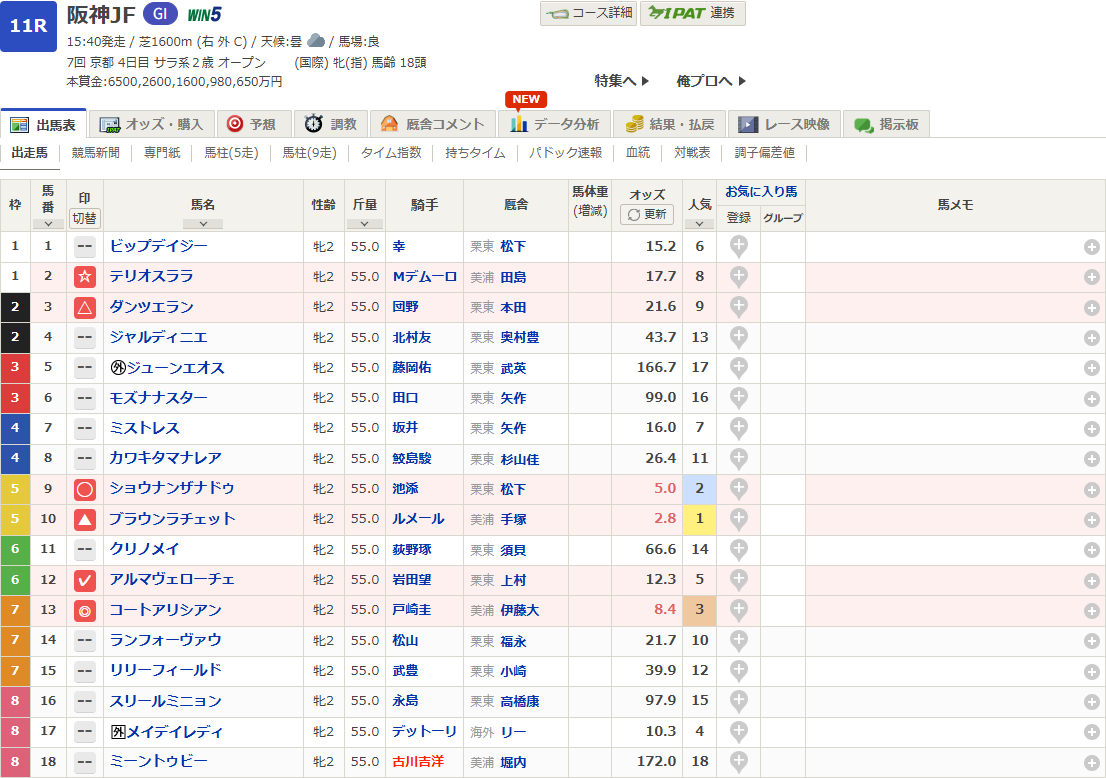Toggle the empty mark box for ミストレス
The height and width of the screenshot is (778, 1106).
click(85, 428)
